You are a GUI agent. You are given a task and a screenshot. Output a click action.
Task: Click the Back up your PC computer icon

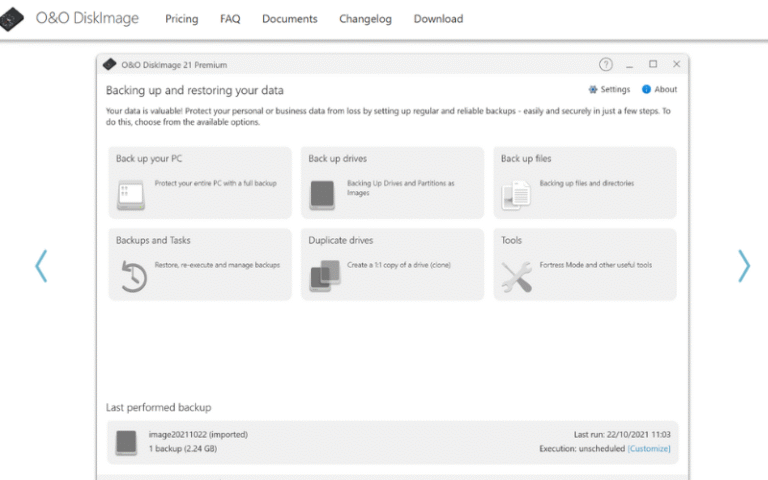coord(132,193)
